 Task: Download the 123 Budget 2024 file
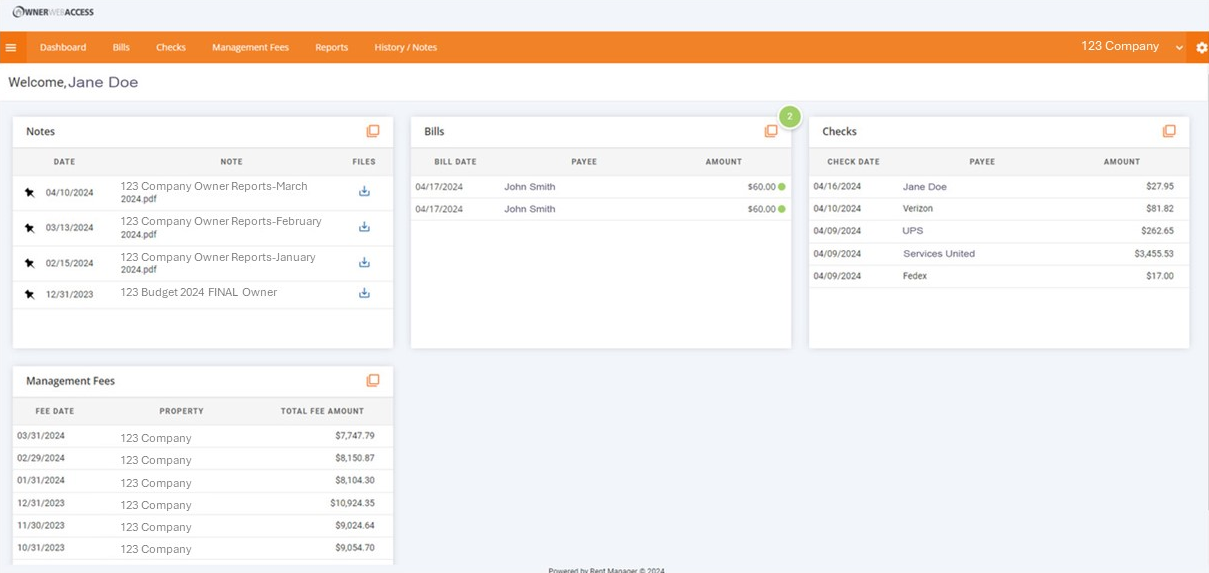coord(364,293)
